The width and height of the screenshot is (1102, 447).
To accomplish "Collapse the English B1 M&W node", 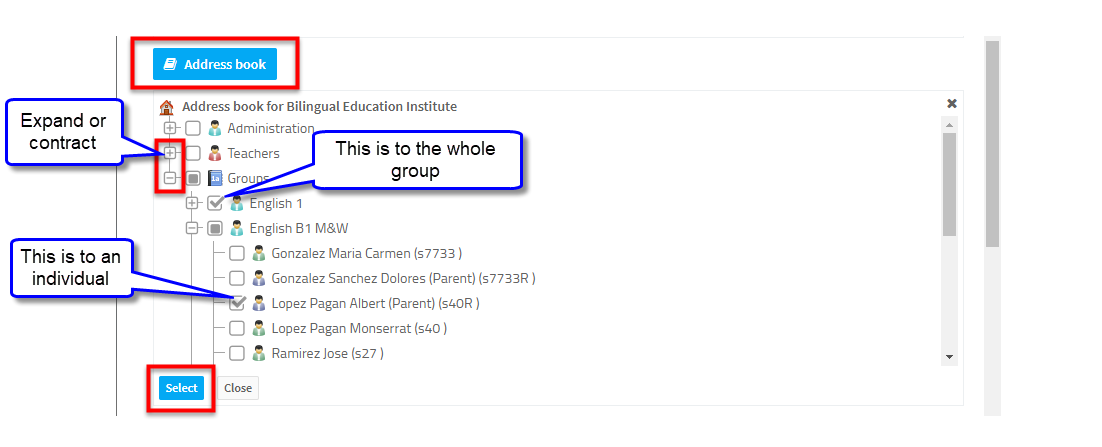I will (x=192, y=228).
